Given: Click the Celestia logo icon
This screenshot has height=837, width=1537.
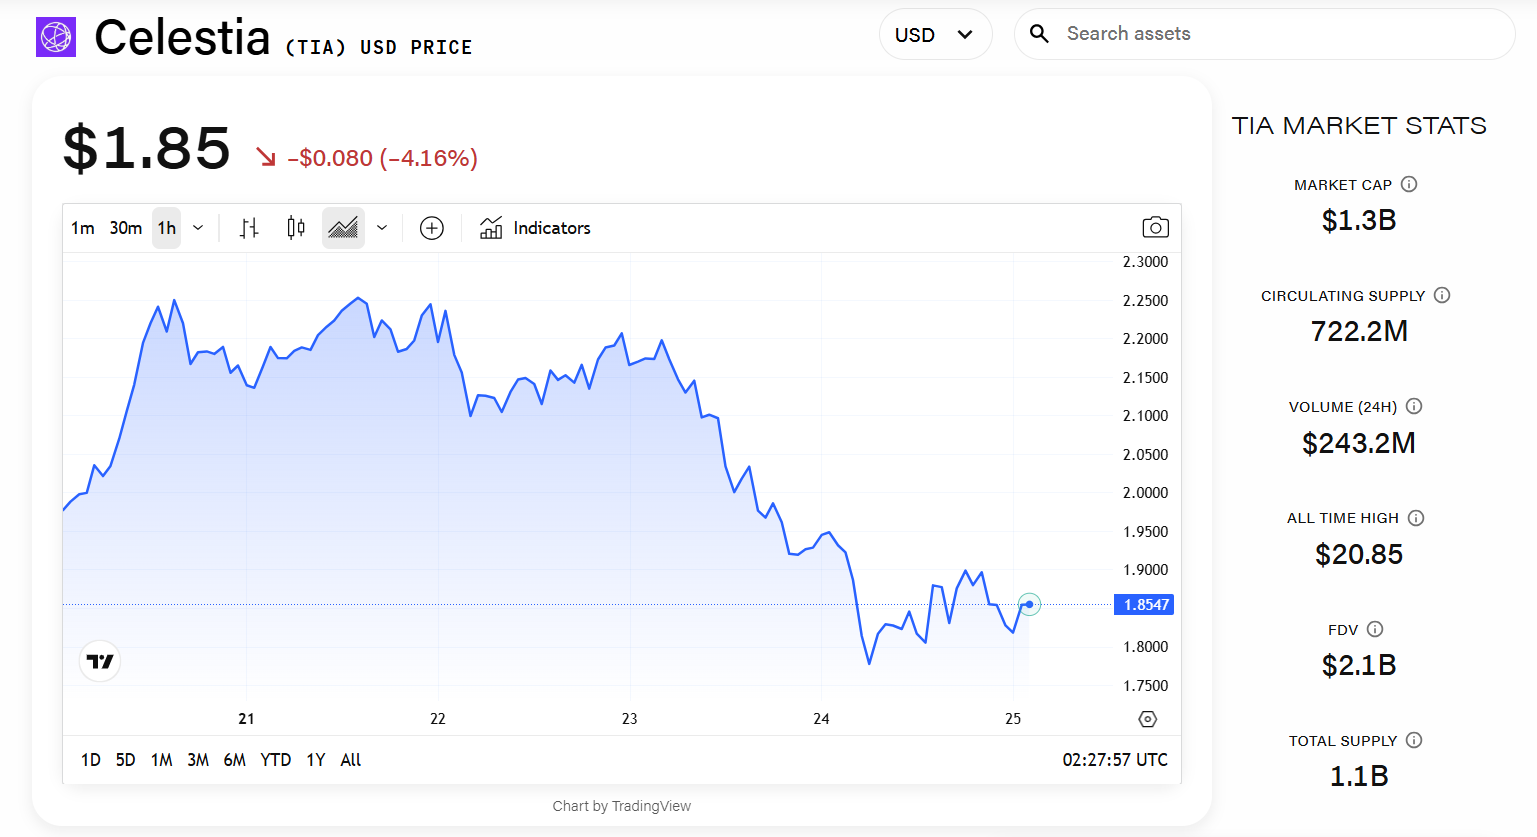Looking at the screenshot, I should [56, 37].
